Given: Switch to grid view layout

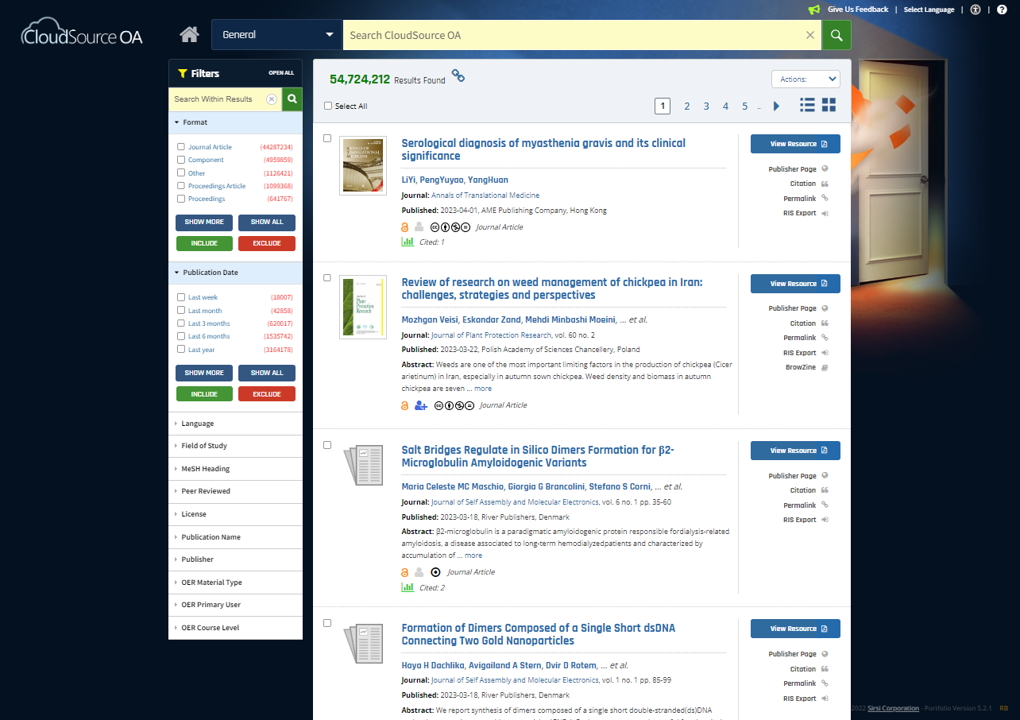Looking at the screenshot, I should tap(829, 105).
